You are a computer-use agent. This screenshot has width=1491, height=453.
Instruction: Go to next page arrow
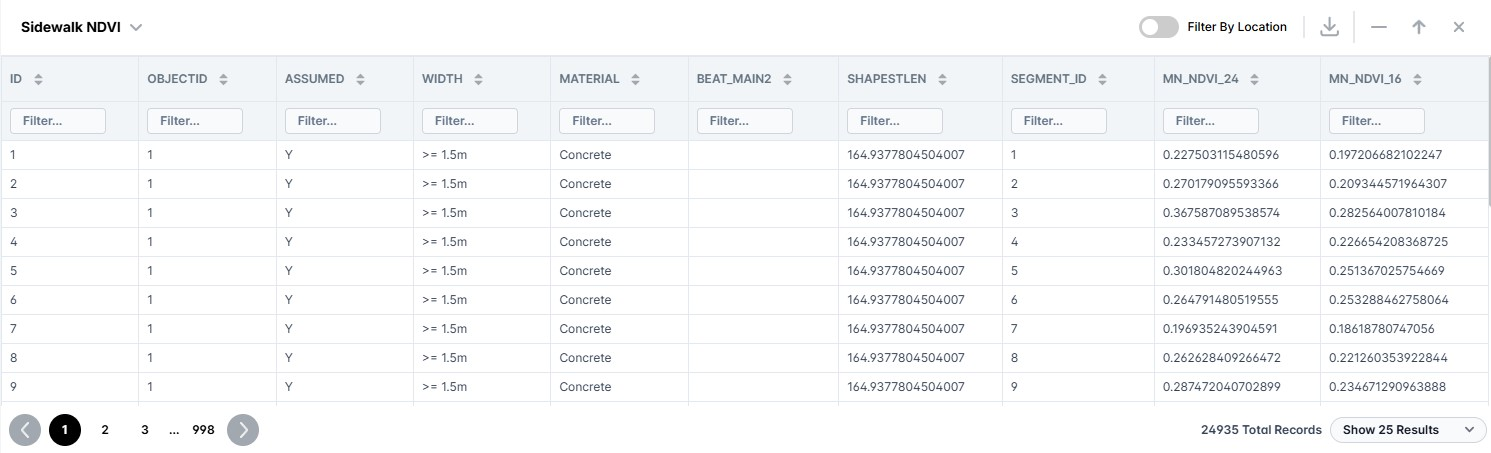[x=243, y=430]
